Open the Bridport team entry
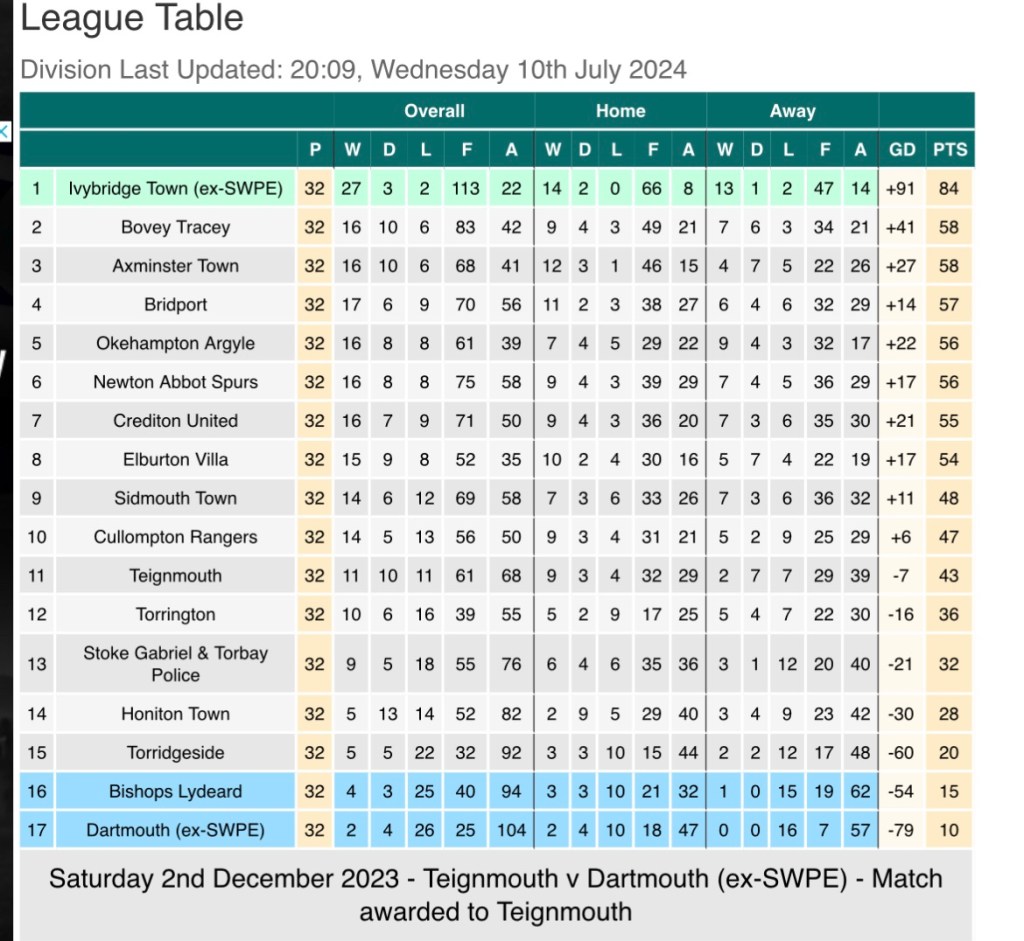The width and height of the screenshot is (1024, 941). point(175,304)
